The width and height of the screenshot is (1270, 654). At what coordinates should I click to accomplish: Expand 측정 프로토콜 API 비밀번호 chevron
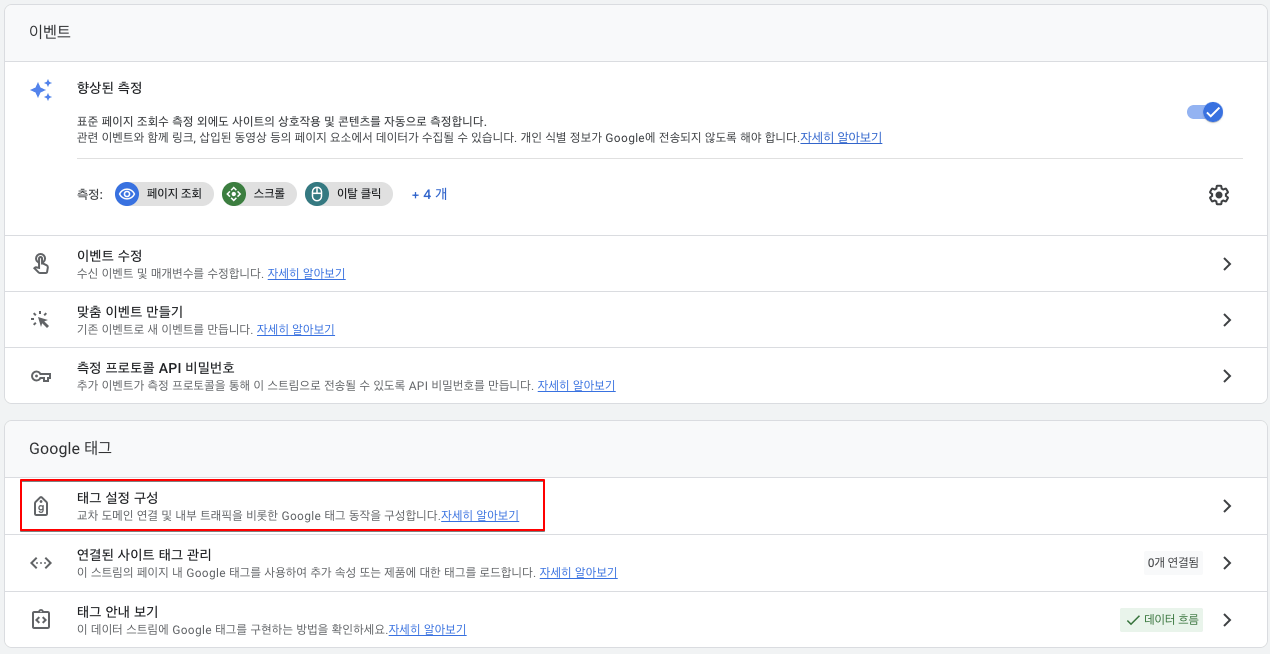1227,376
